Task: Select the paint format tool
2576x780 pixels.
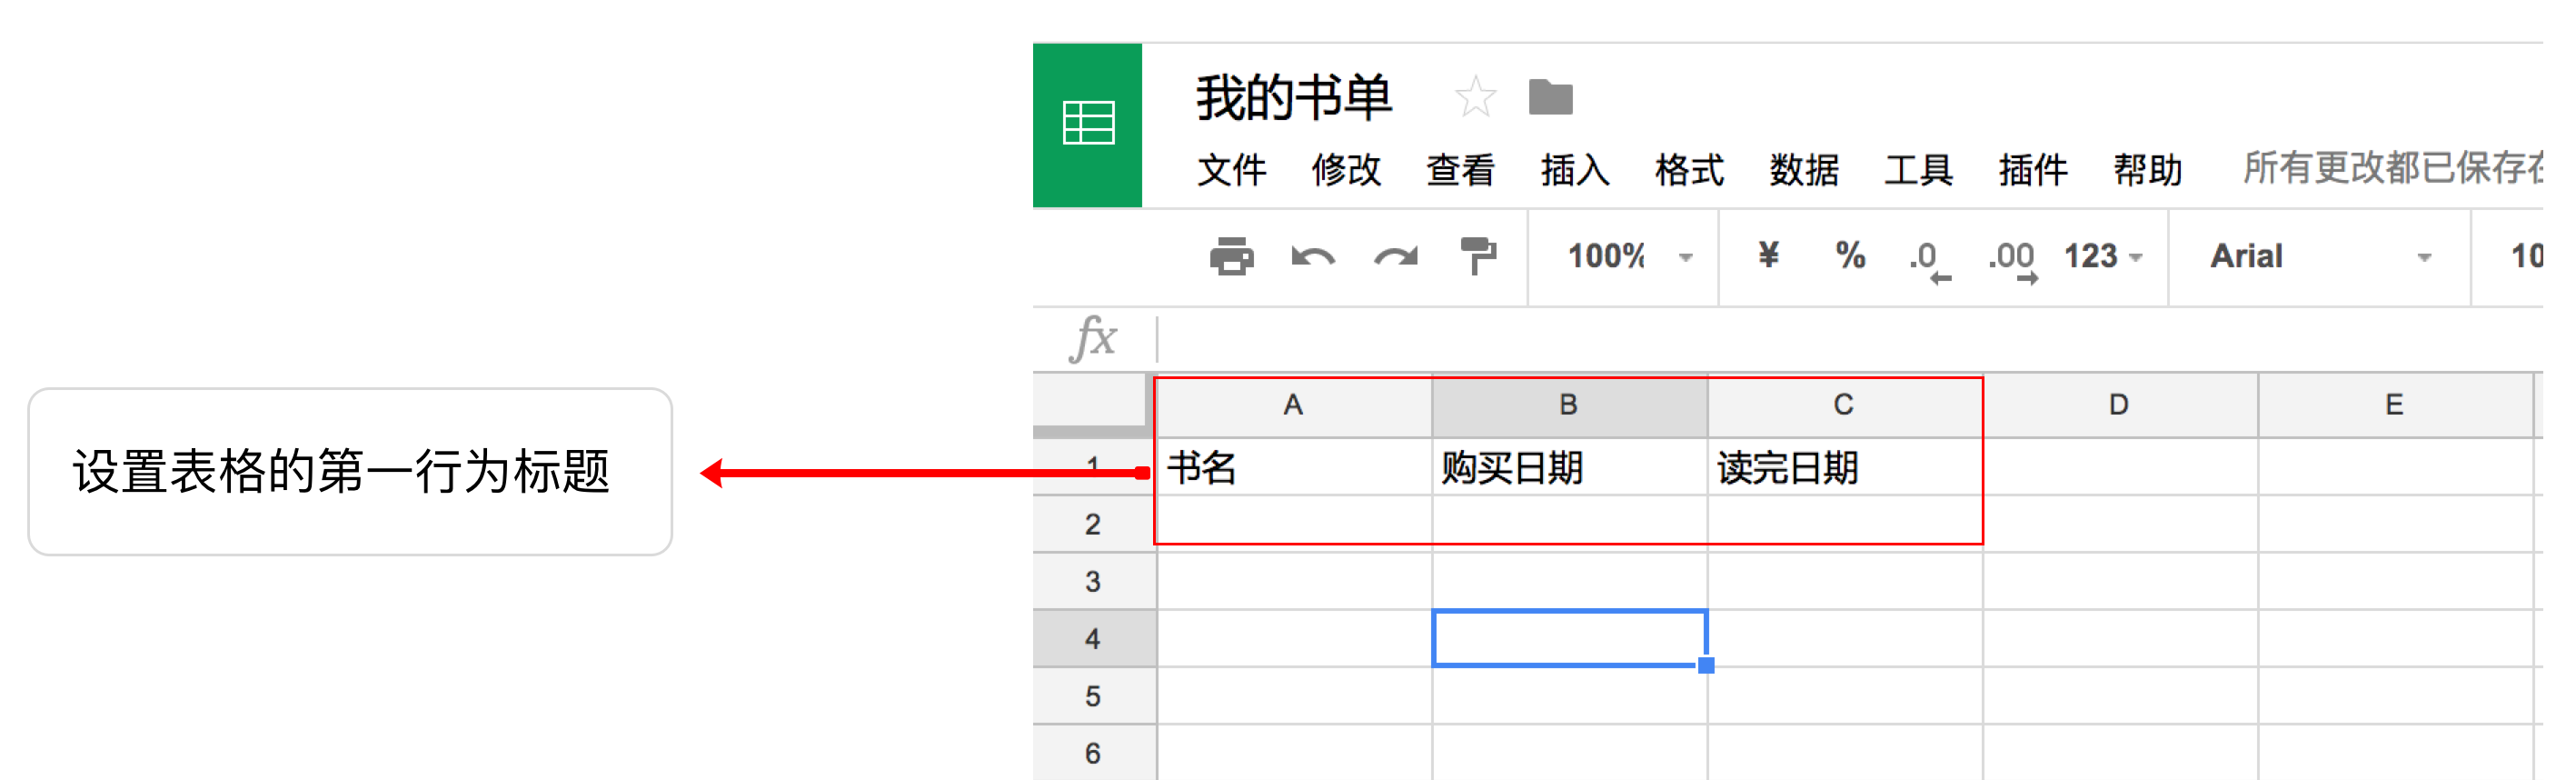Action: coord(1477,256)
